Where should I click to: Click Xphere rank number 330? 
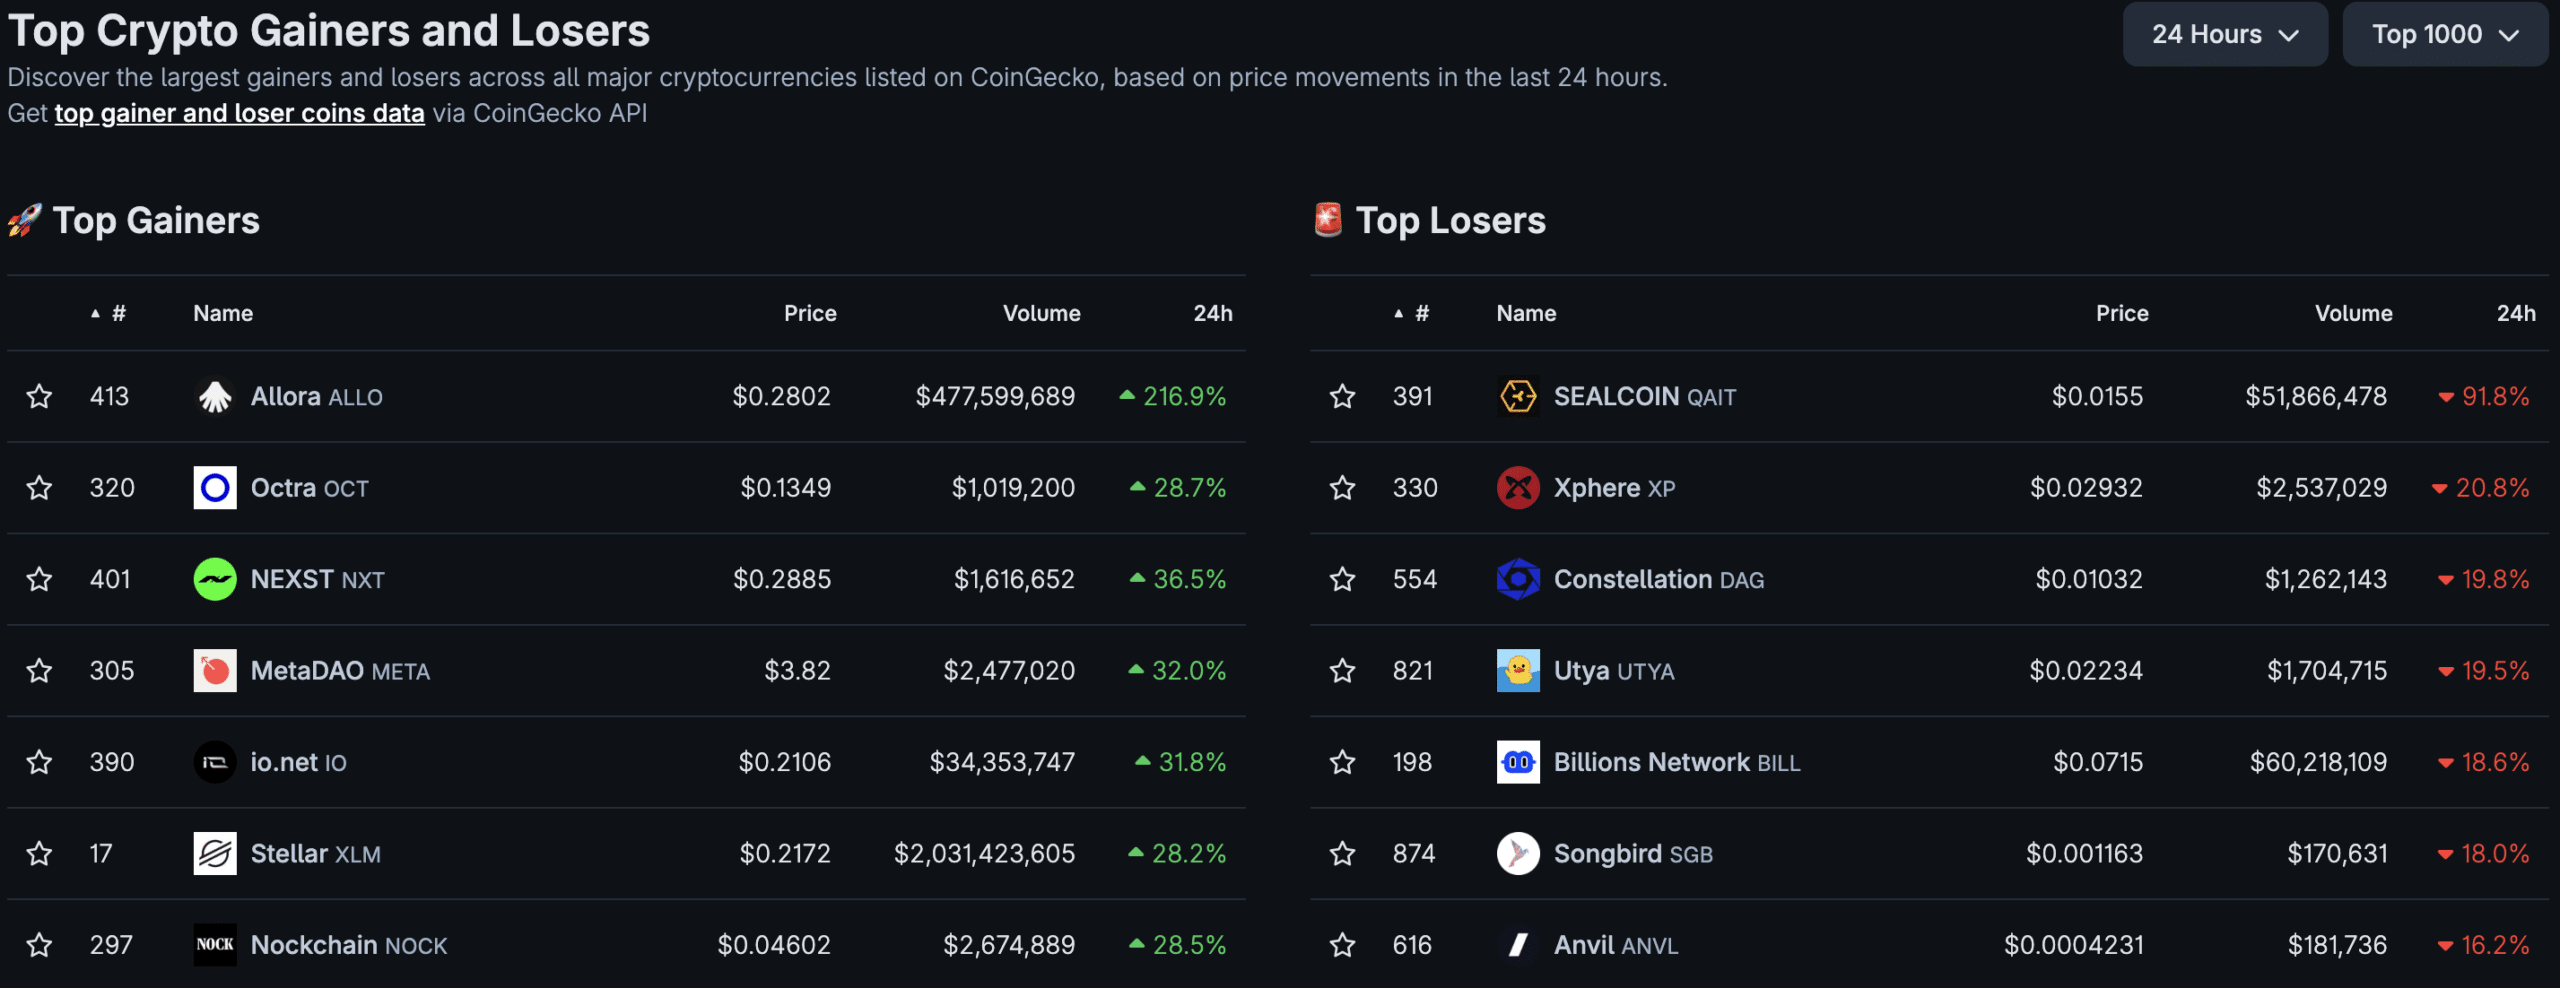pyautogui.click(x=1415, y=488)
